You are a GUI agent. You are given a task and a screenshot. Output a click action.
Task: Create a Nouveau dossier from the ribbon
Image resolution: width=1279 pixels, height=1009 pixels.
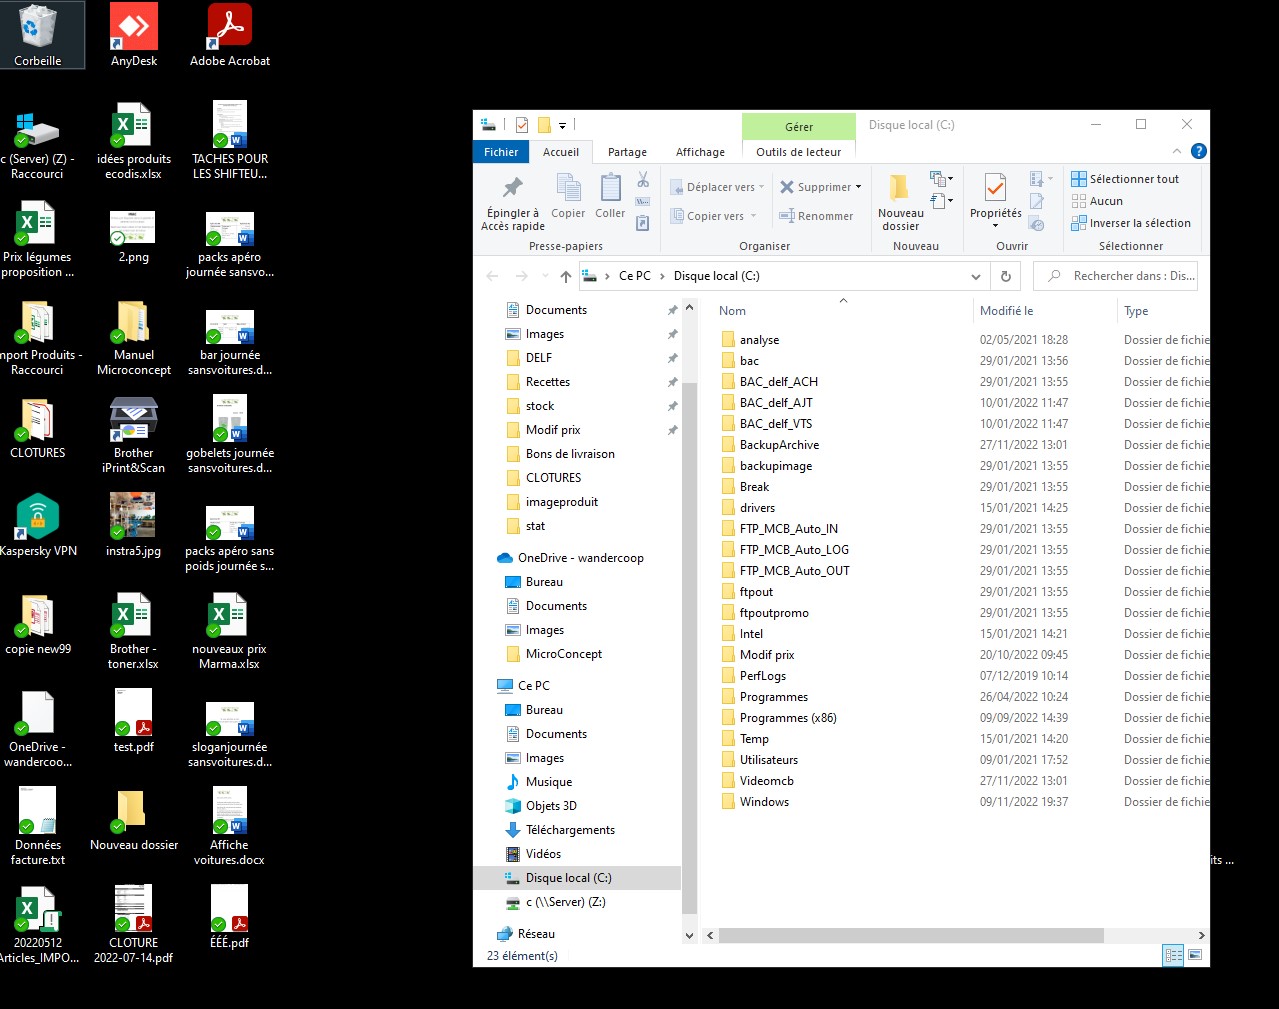tap(901, 202)
